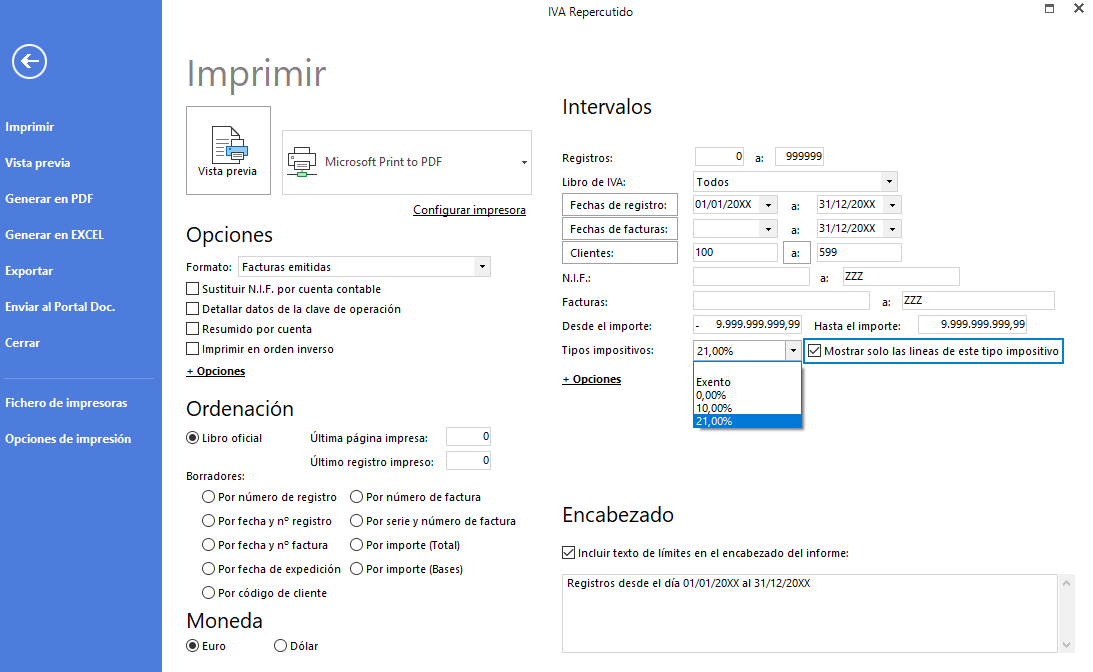Expand + Opciones under Intervalos
Screen dimensions: 1093x672
tap(591, 379)
